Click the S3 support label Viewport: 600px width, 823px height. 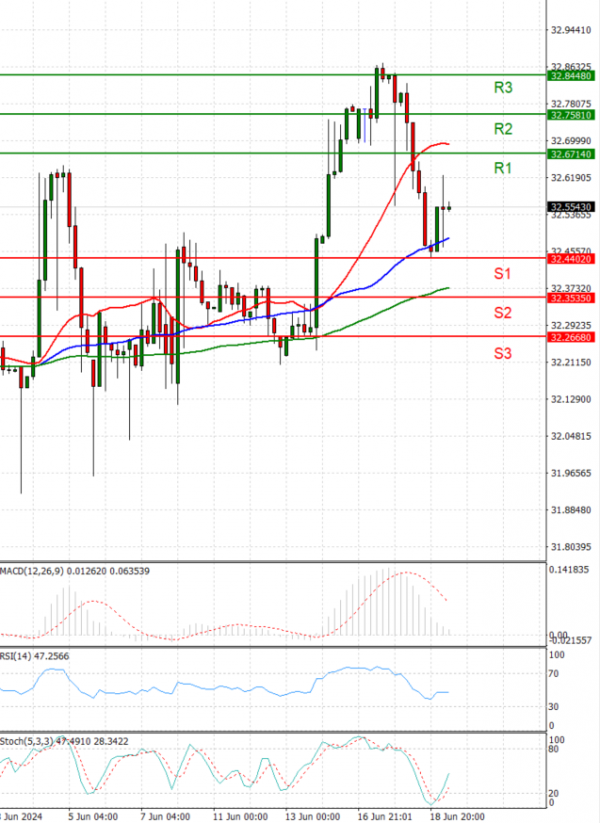tap(502, 354)
